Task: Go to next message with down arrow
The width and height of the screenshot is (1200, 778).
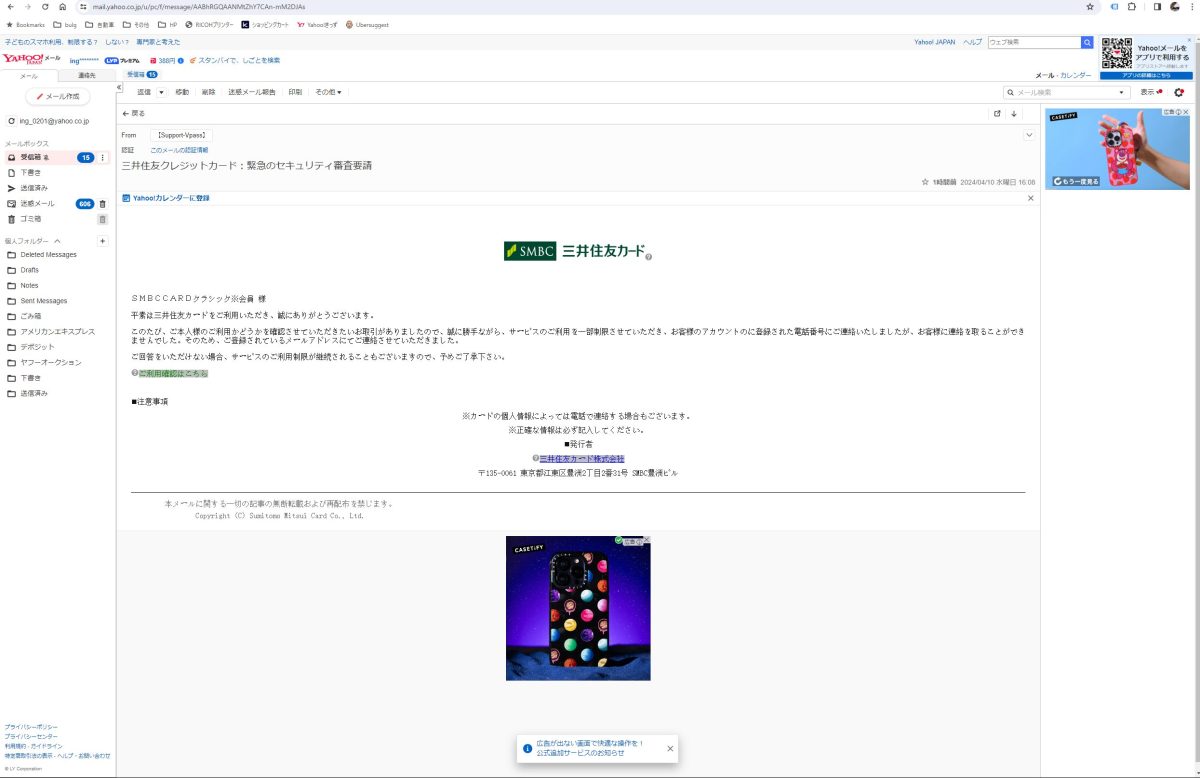Action: pyautogui.click(x=1013, y=114)
